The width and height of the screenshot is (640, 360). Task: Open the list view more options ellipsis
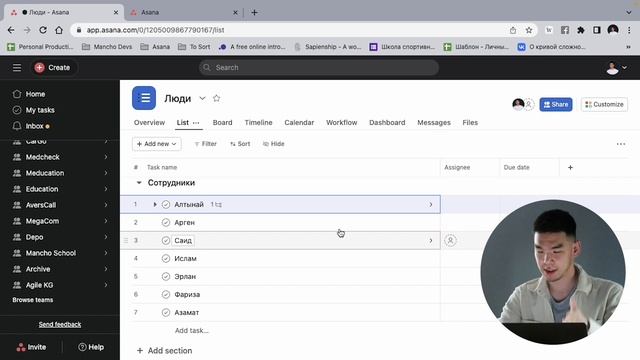(x=621, y=144)
